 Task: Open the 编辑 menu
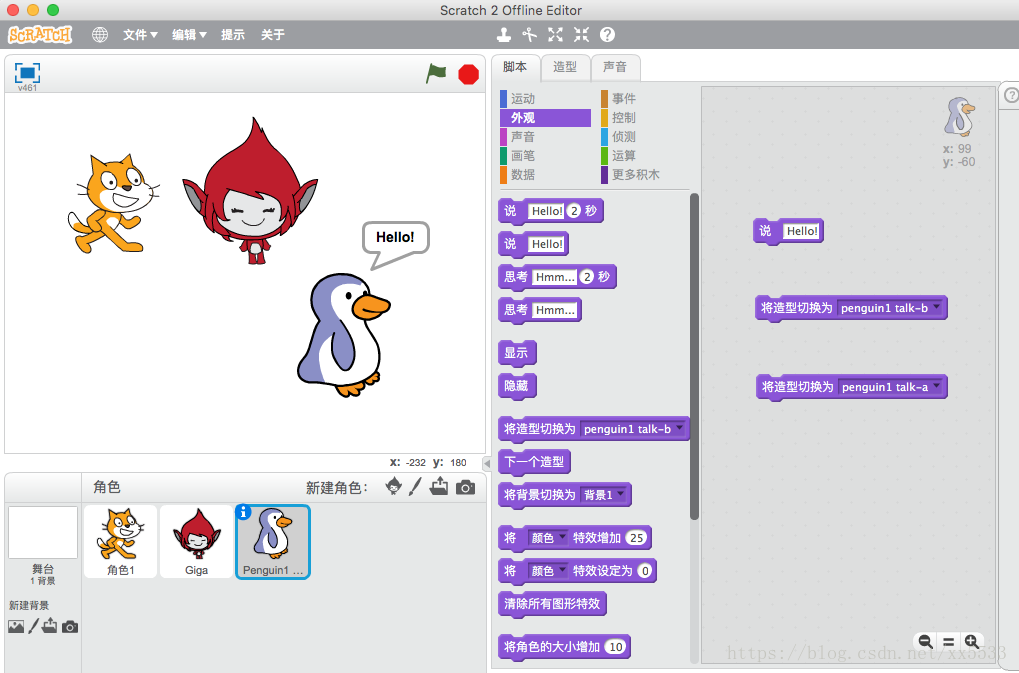pyautogui.click(x=189, y=34)
